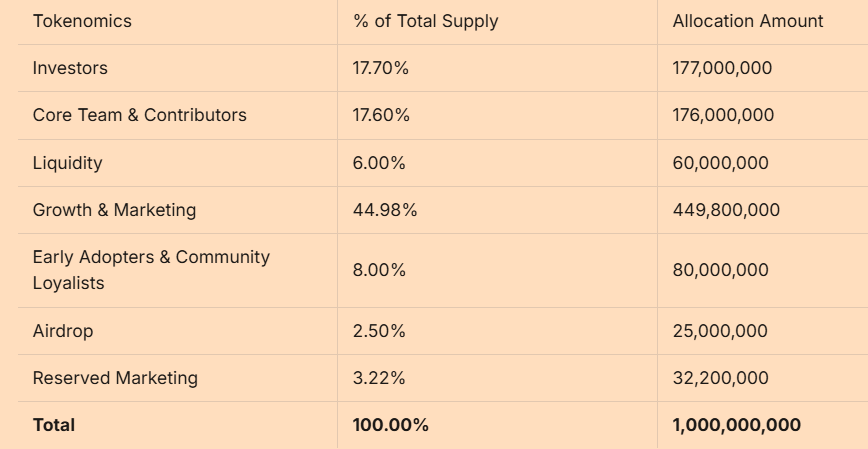
Task: Select the 6.00% Liquidity percentage
Action: (379, 163)
